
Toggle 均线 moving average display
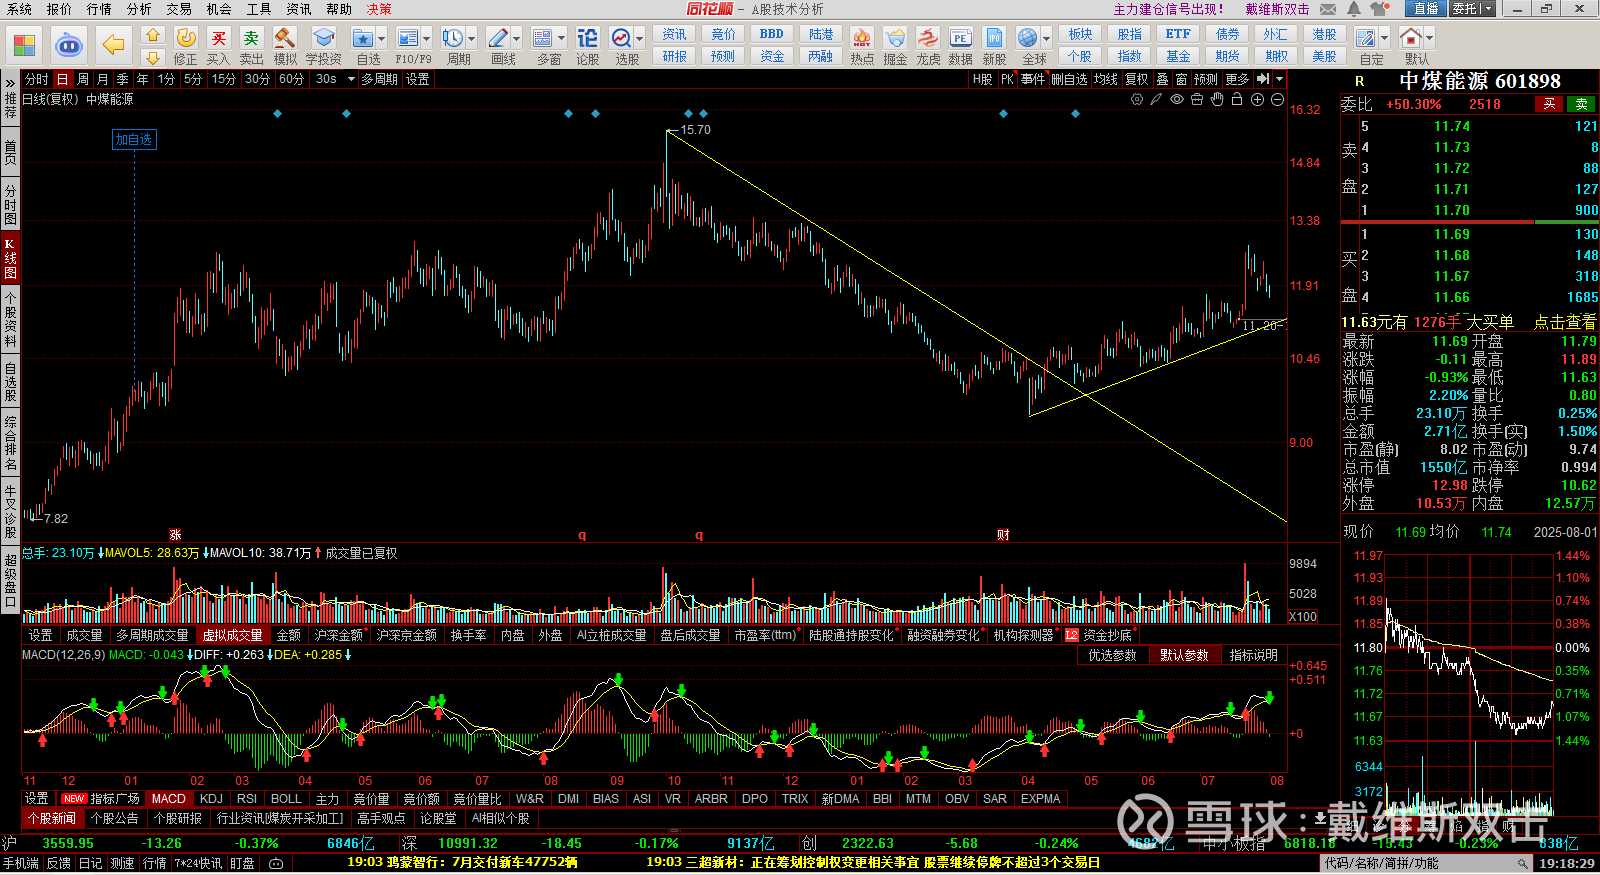1105,79
